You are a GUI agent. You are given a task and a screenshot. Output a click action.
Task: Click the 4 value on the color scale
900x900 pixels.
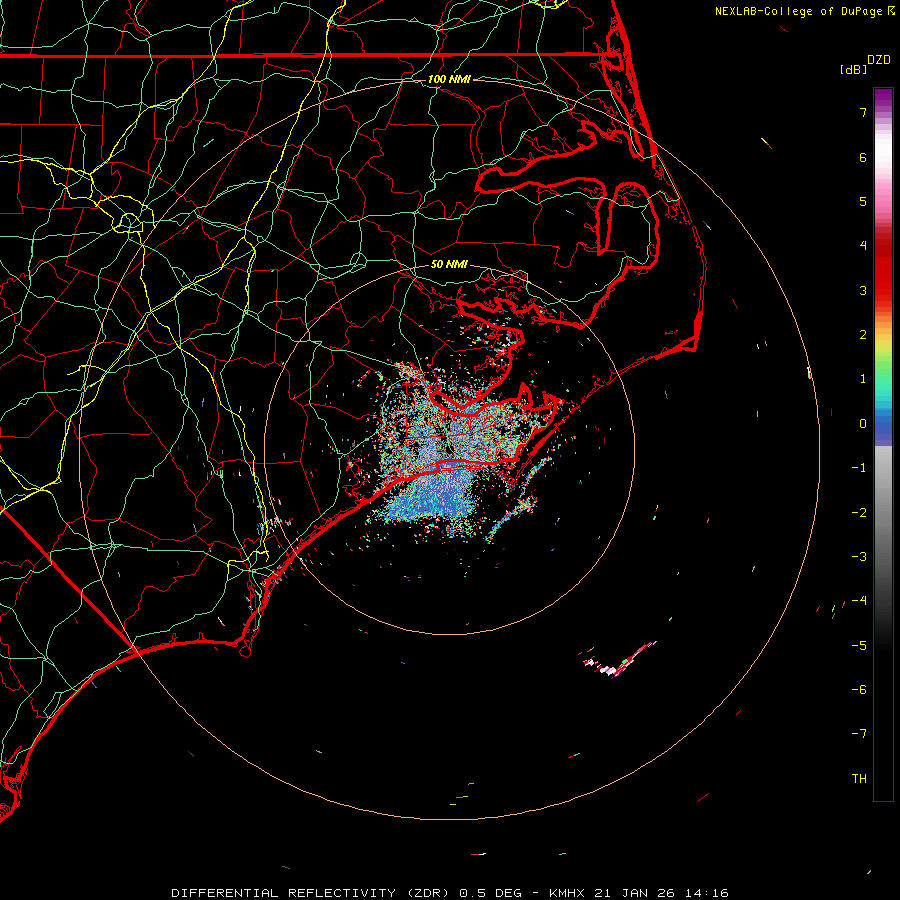pyautogui.click(x=863, y=246)
